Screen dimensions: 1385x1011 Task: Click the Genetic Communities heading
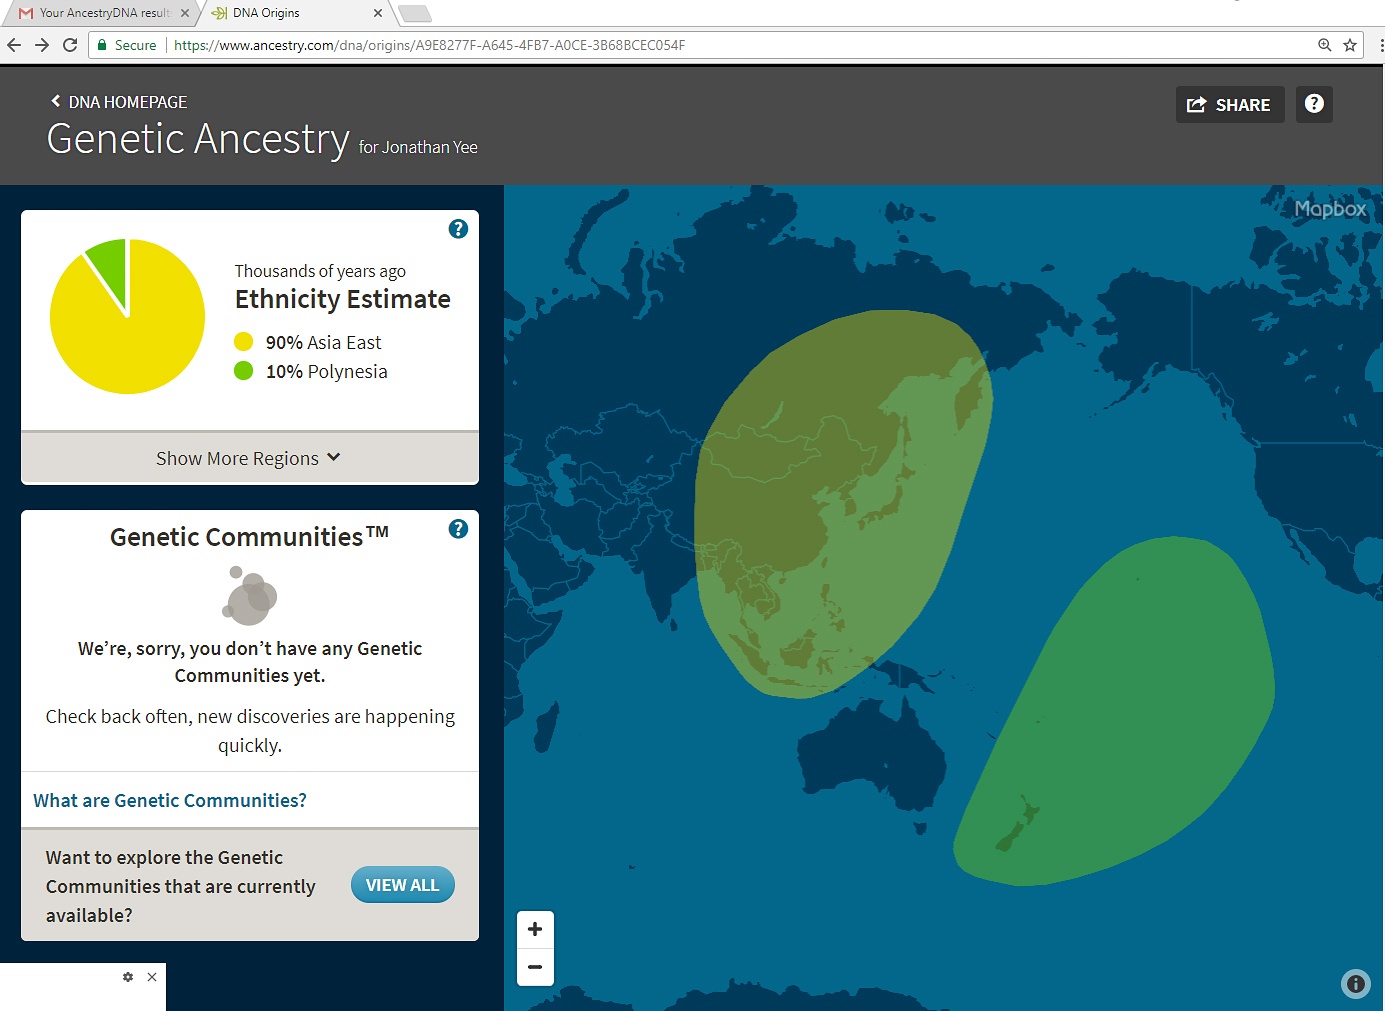click(x=249, y=537)
